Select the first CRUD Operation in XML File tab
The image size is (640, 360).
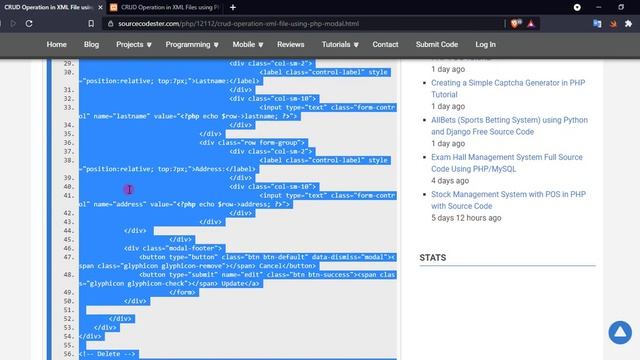click(48, 7)
